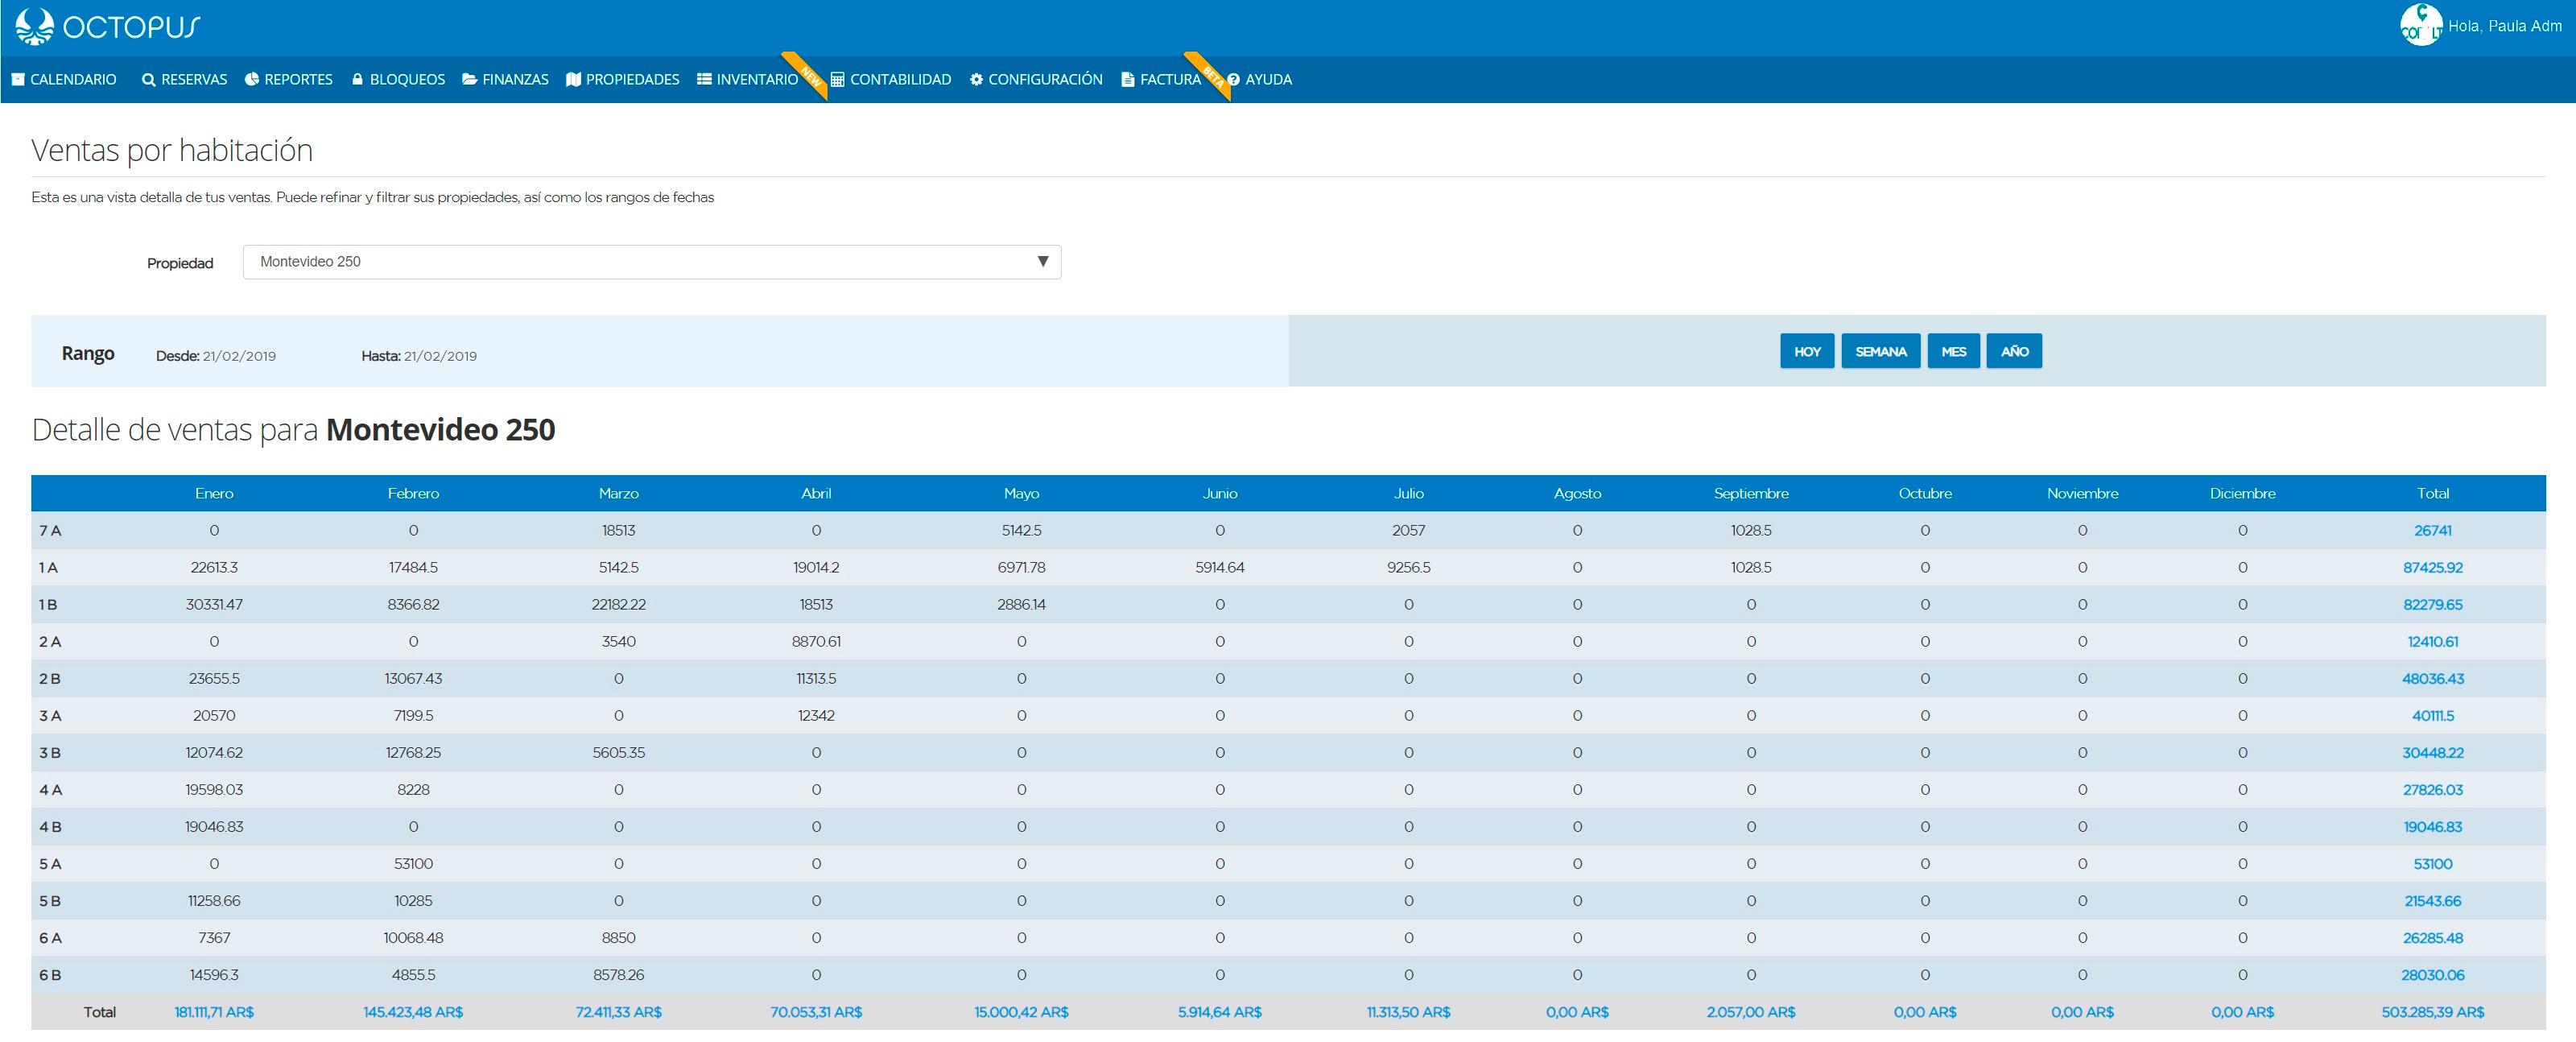Image resolution: width=2576 pixels, height=1042 pixels.
Task: Click the Octopus logo icon
Action: pos(34,27)
